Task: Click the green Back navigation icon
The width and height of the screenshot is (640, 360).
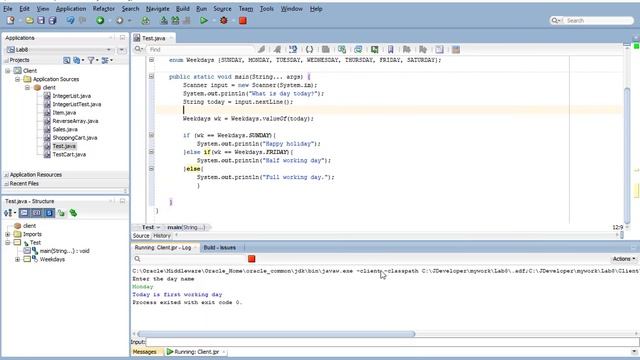Action: click(x=100, y=20)
